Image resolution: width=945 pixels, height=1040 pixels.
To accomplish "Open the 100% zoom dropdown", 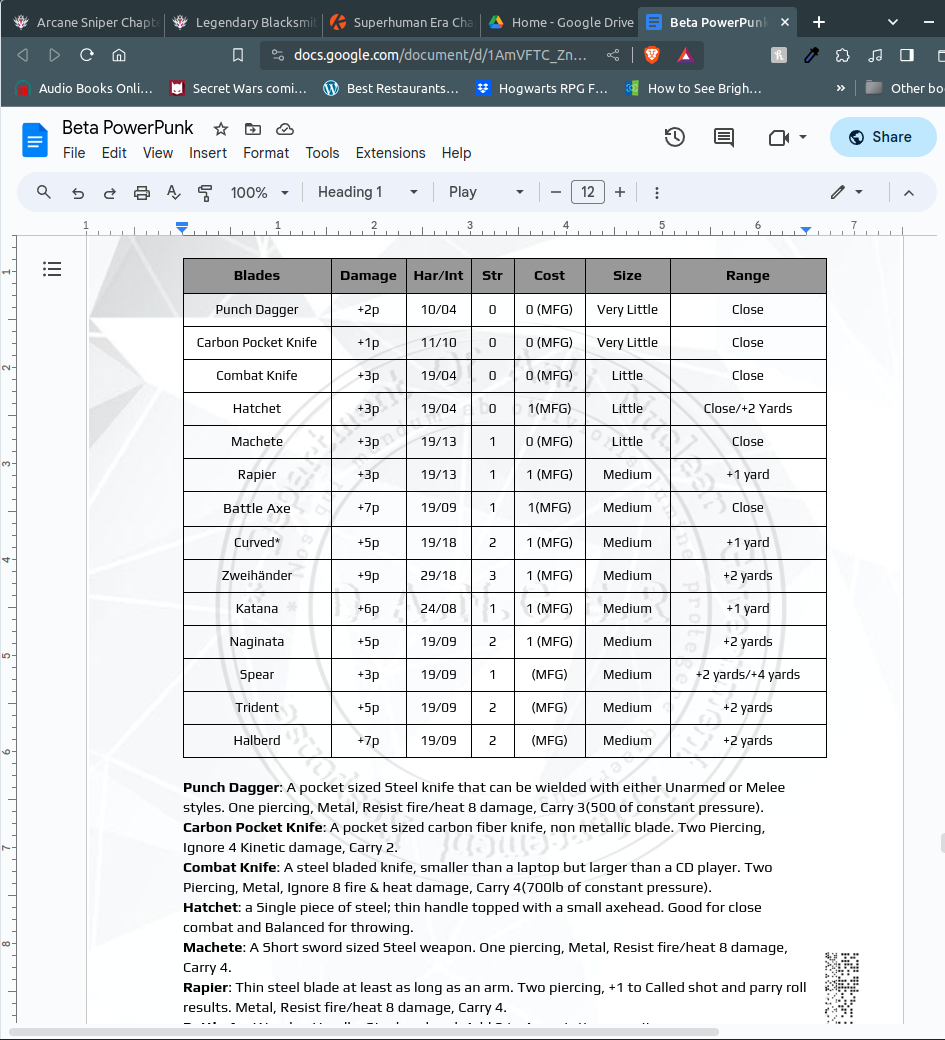I will pyautogui.click(x=259, y=192).
